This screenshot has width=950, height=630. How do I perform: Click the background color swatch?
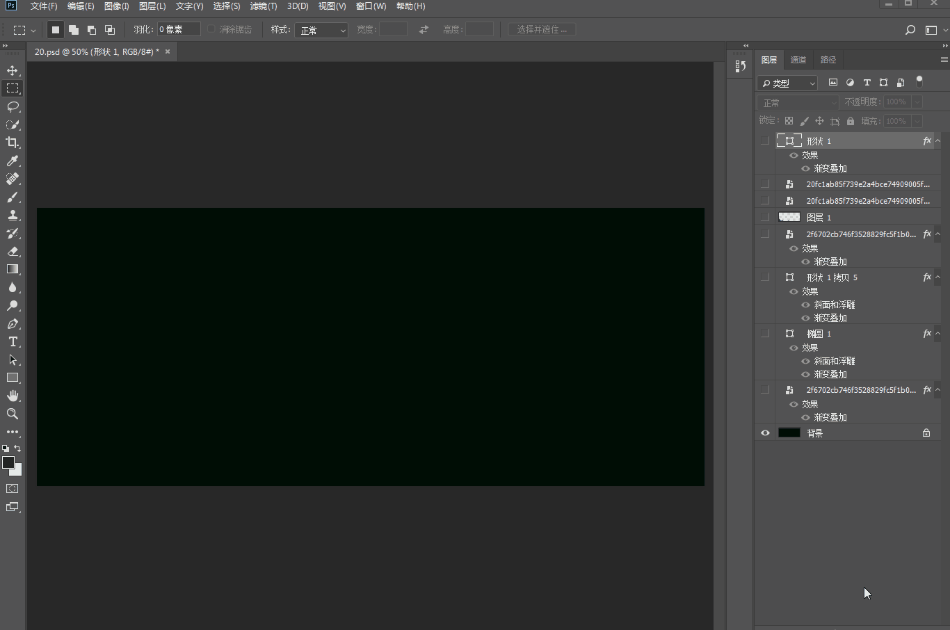[x=18, y=471]
